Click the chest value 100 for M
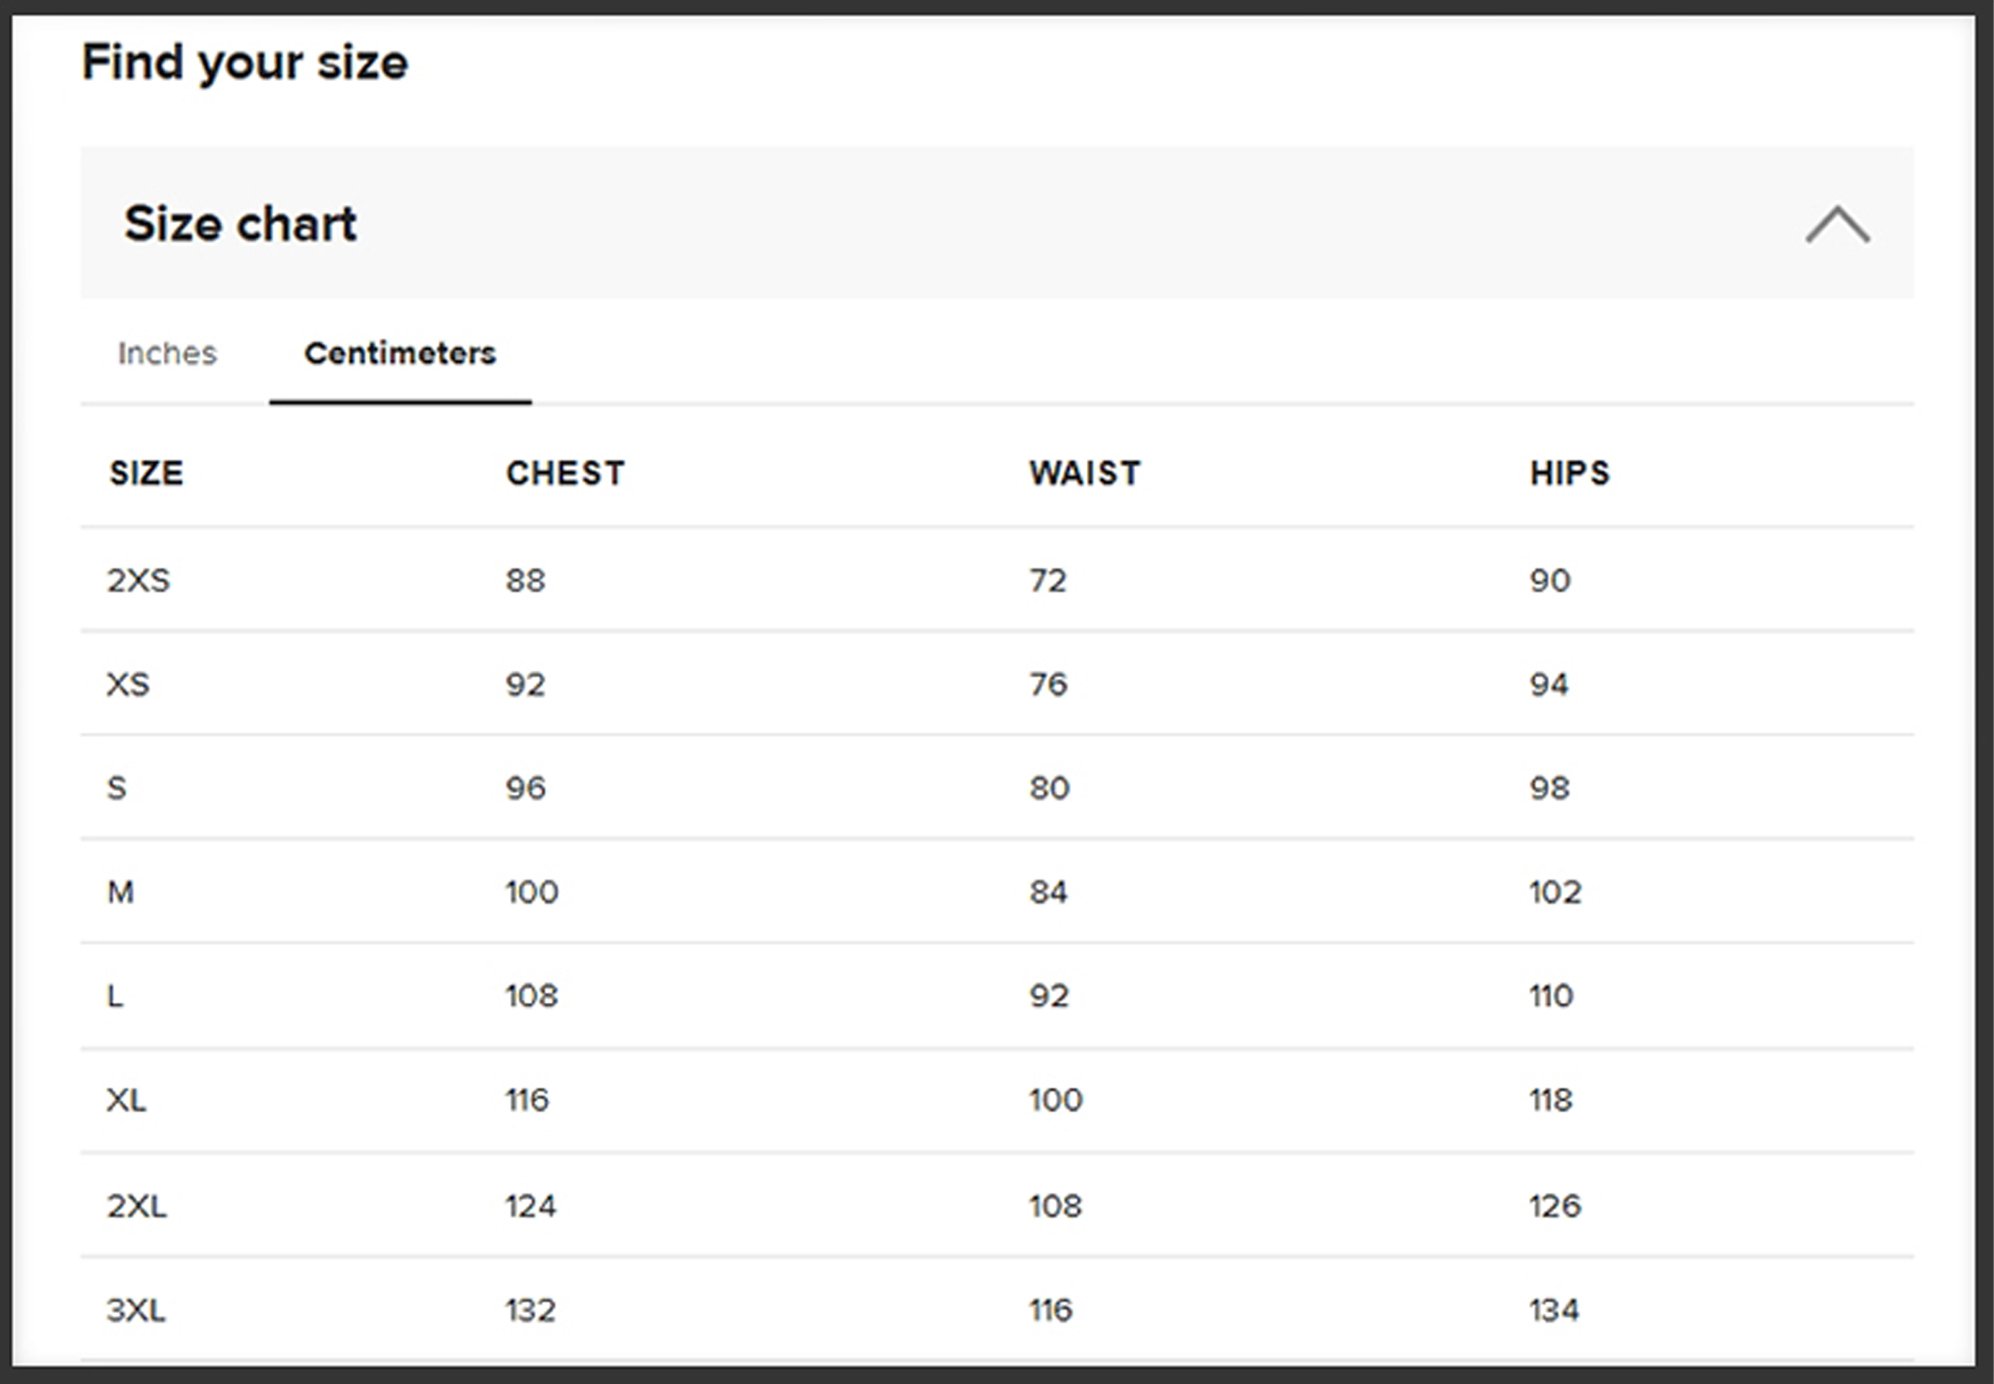This screenshot has width=1994, height=1384. 532,892
